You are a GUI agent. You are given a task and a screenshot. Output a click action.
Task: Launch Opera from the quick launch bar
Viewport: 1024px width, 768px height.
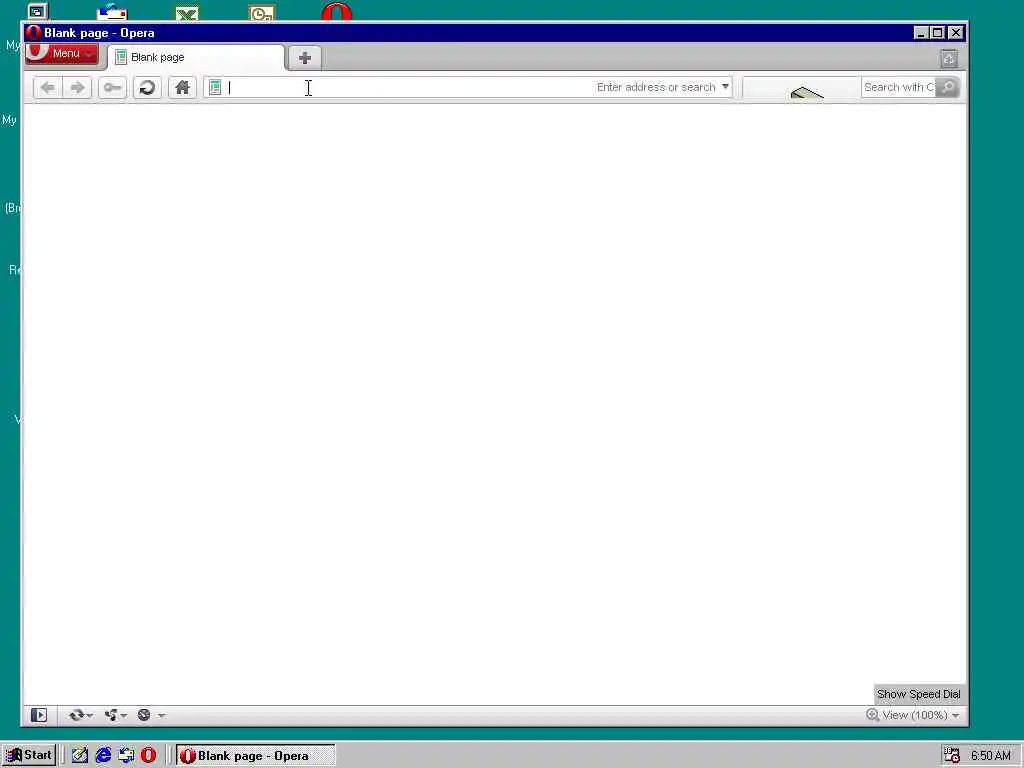click(x=149, y=756)
